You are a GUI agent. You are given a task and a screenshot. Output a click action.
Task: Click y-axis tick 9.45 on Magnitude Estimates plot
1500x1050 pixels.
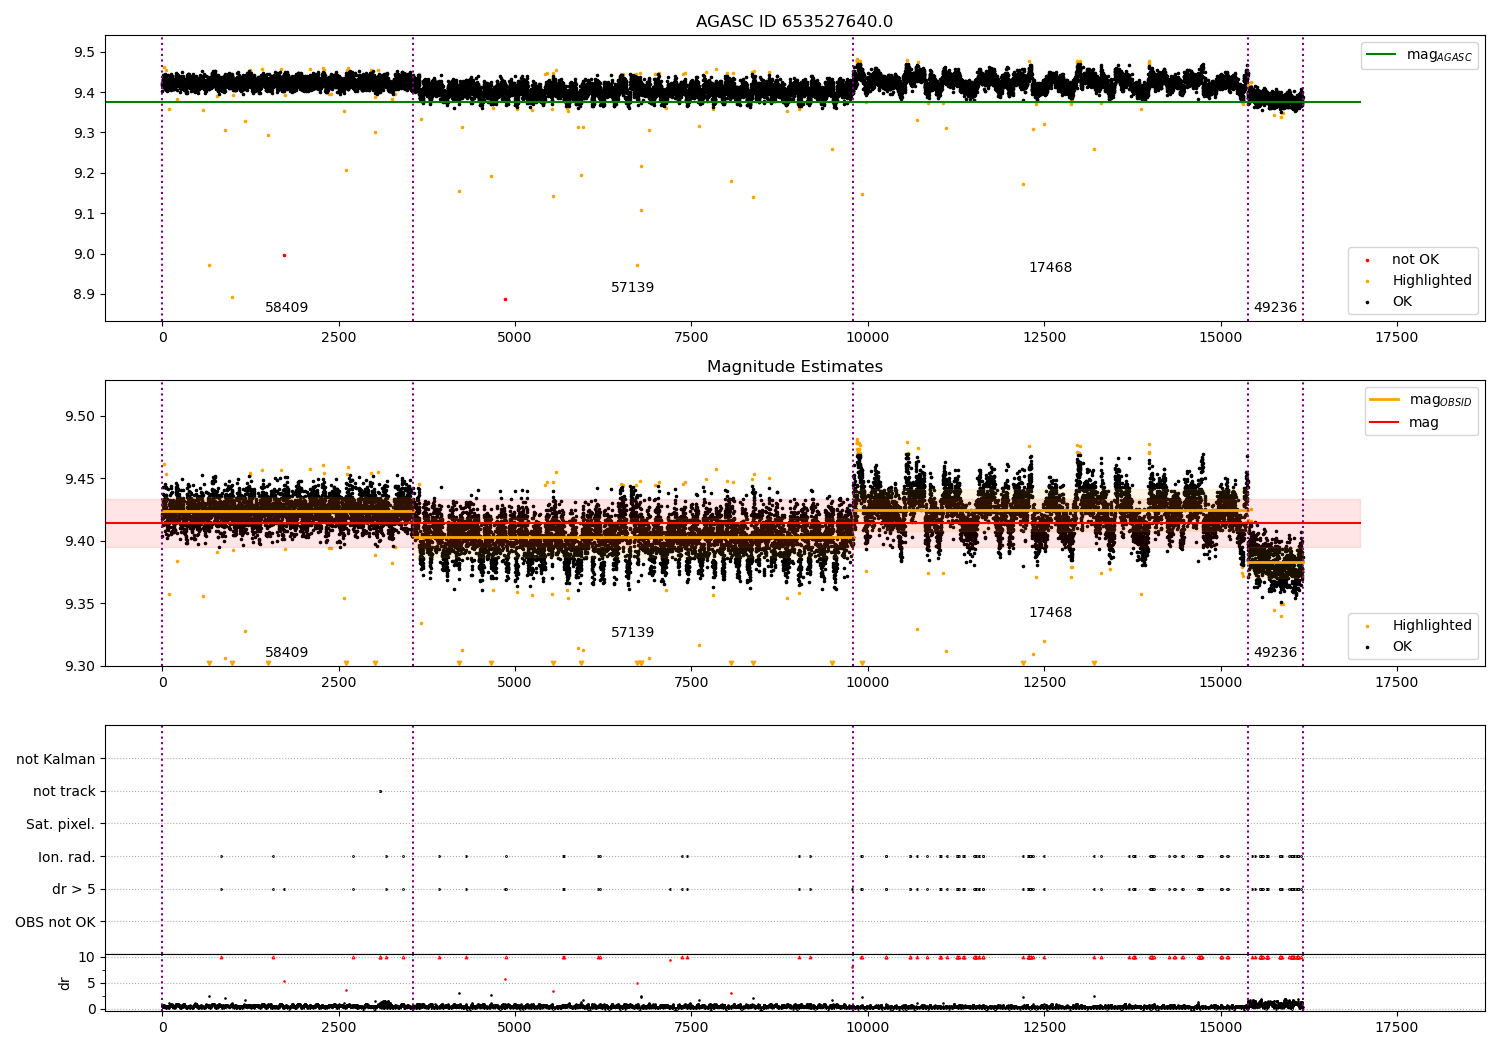click(x=80, y=479)
